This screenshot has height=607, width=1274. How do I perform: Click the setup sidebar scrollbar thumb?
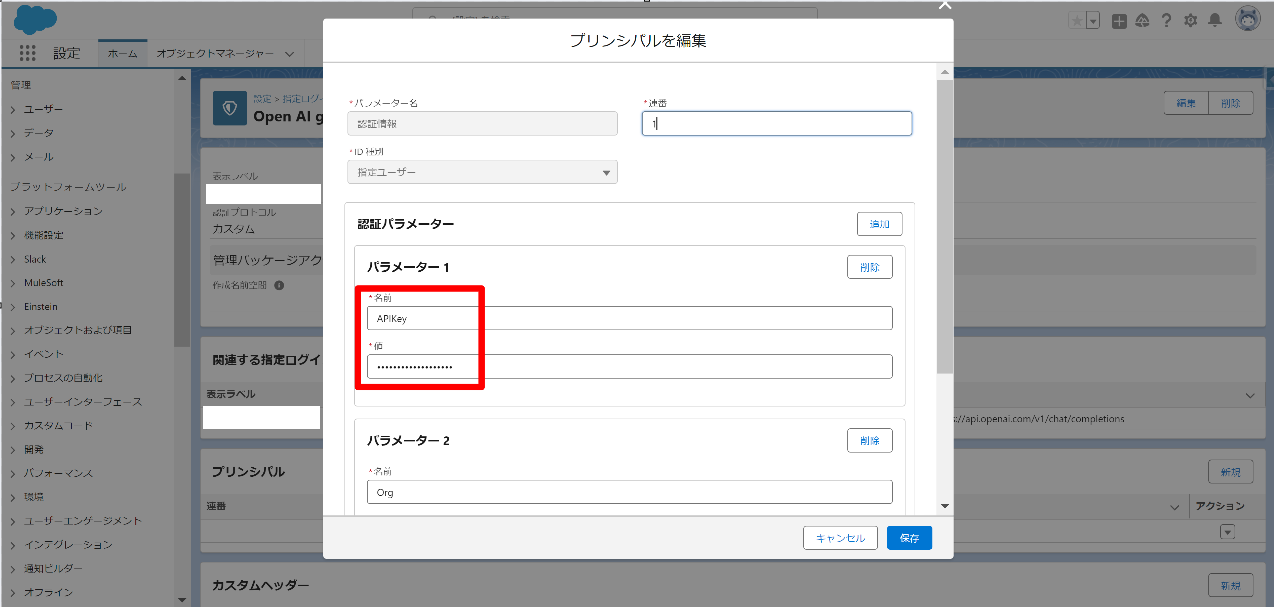pos(181,260)
